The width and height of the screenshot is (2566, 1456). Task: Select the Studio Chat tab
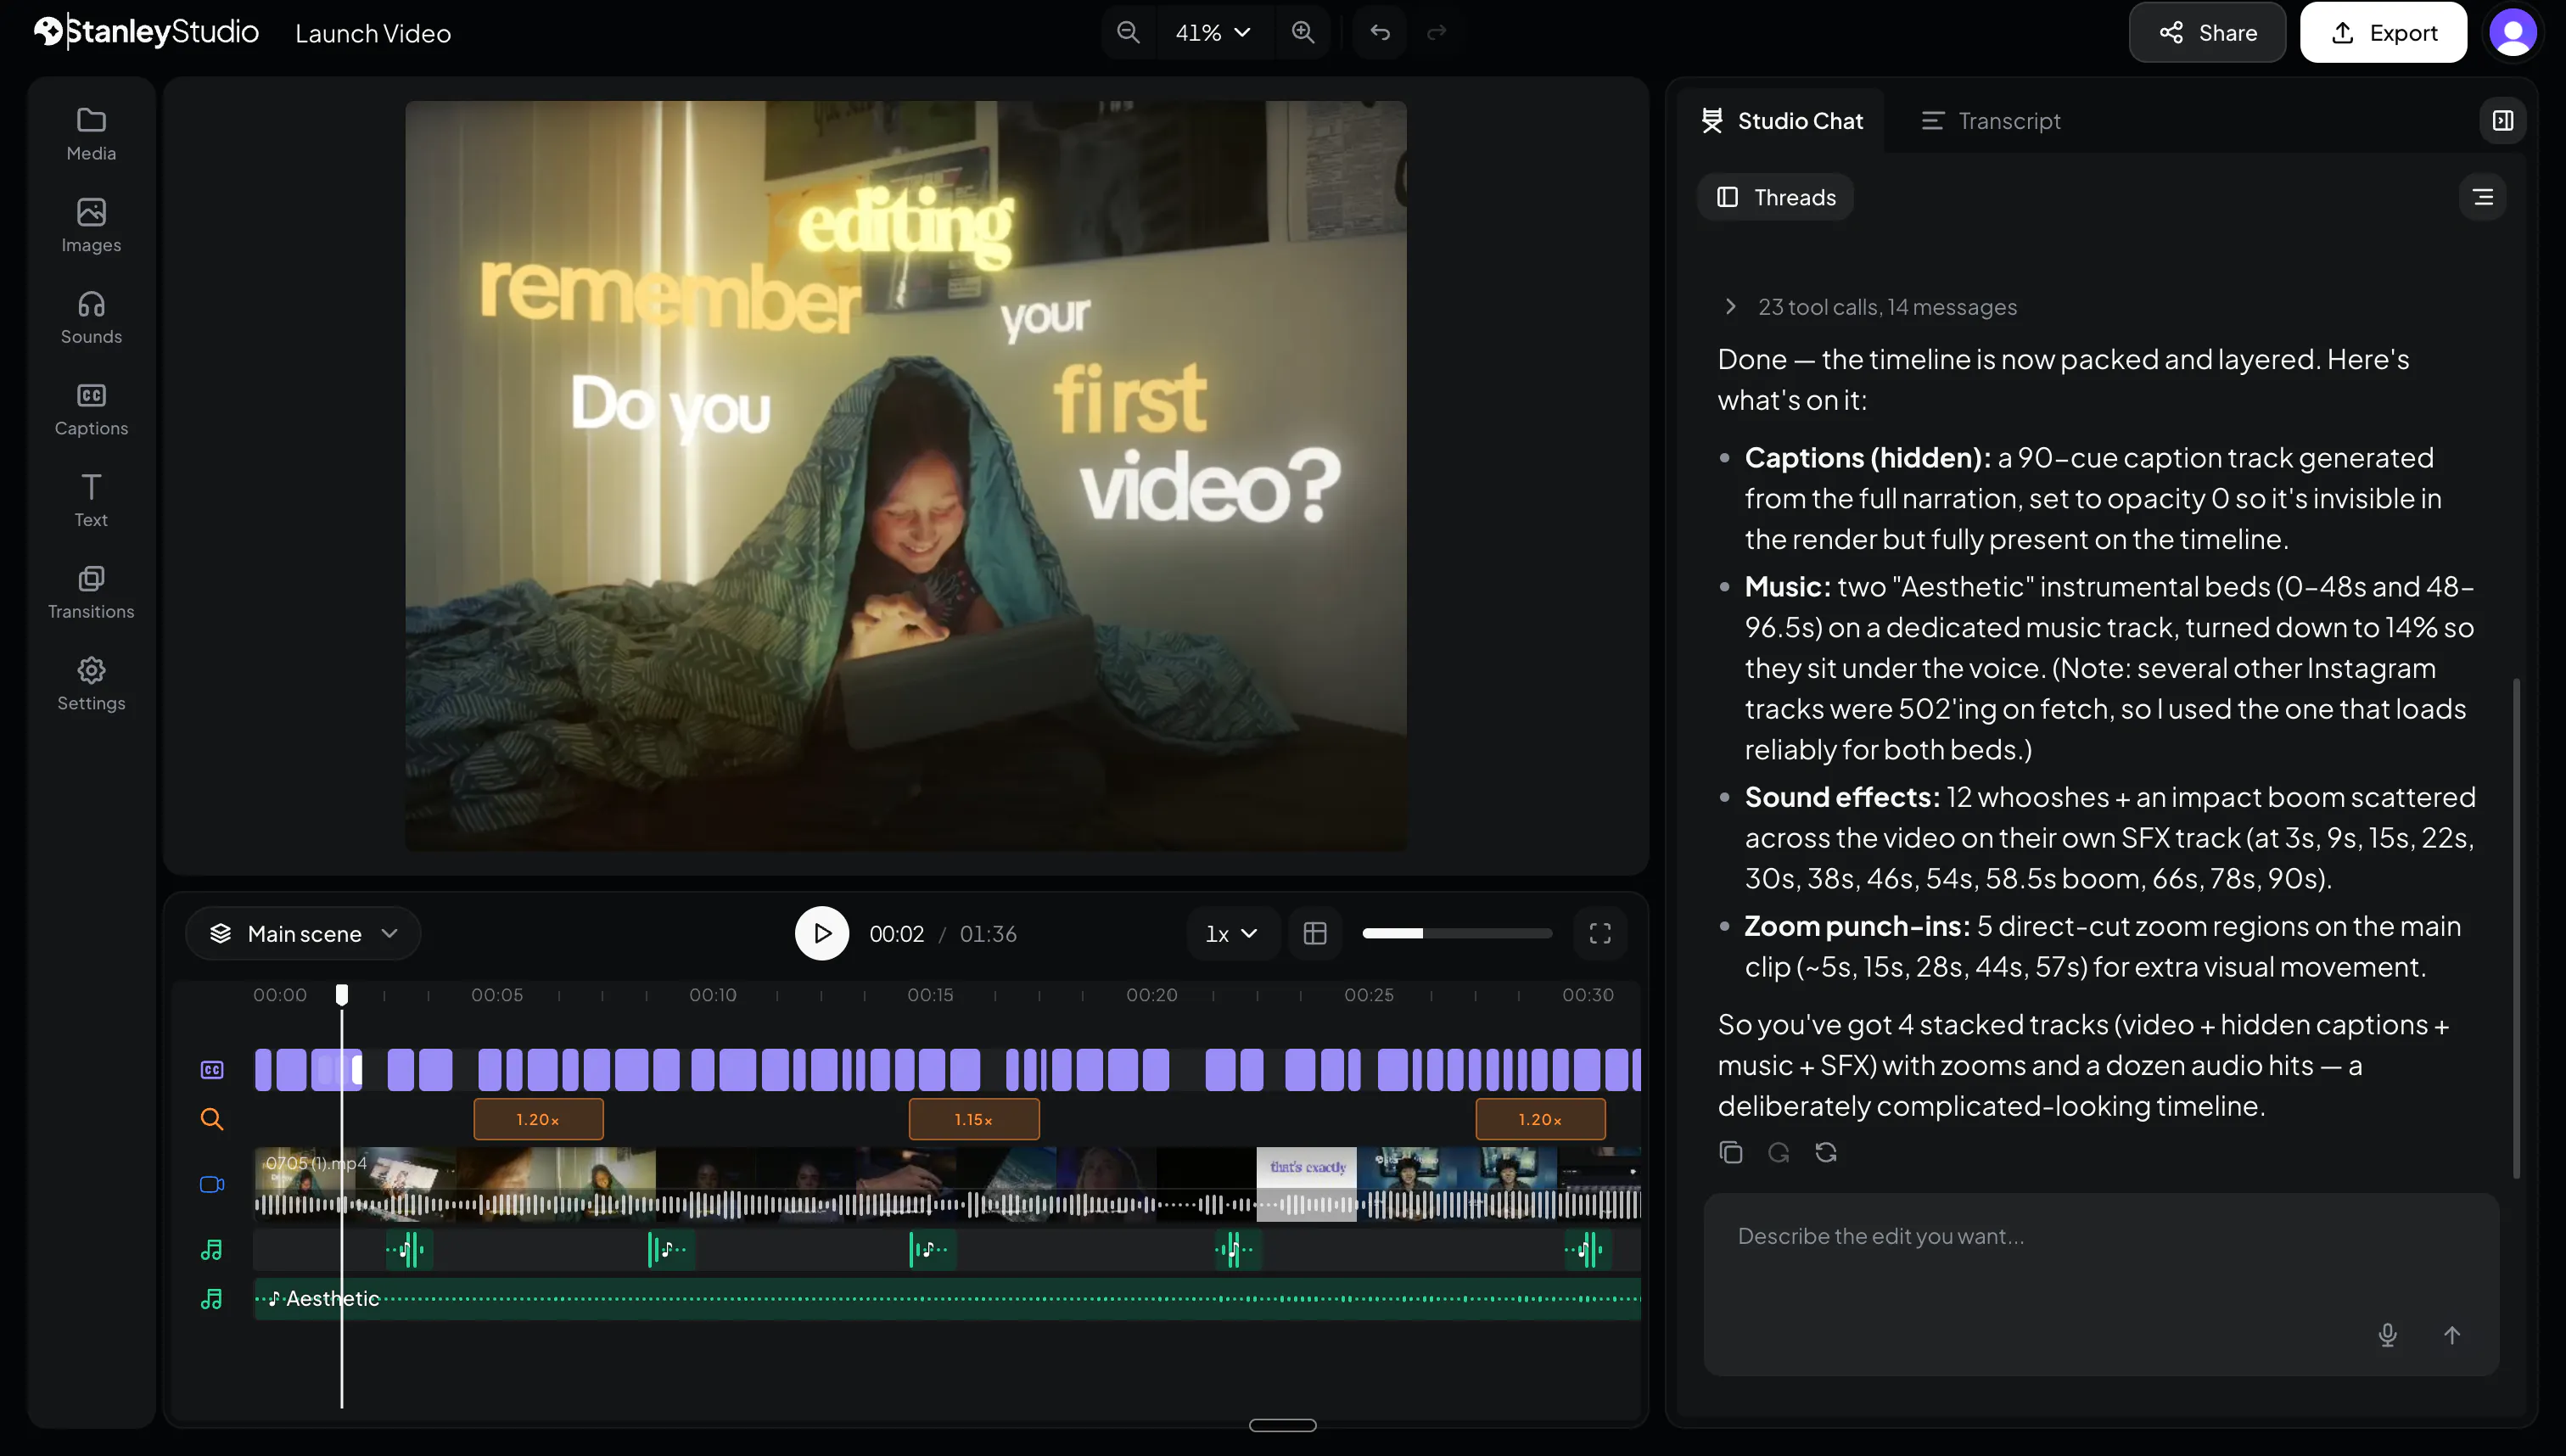click(x=1783, y=121)
